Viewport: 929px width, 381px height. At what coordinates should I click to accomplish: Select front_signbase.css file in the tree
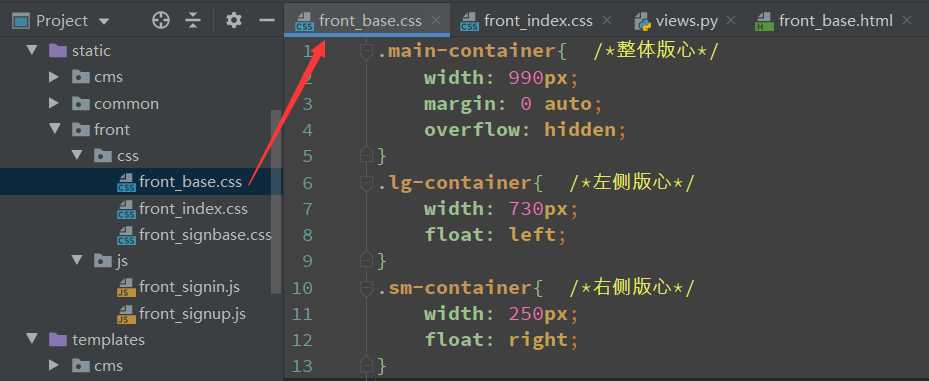tap(205, 235)
